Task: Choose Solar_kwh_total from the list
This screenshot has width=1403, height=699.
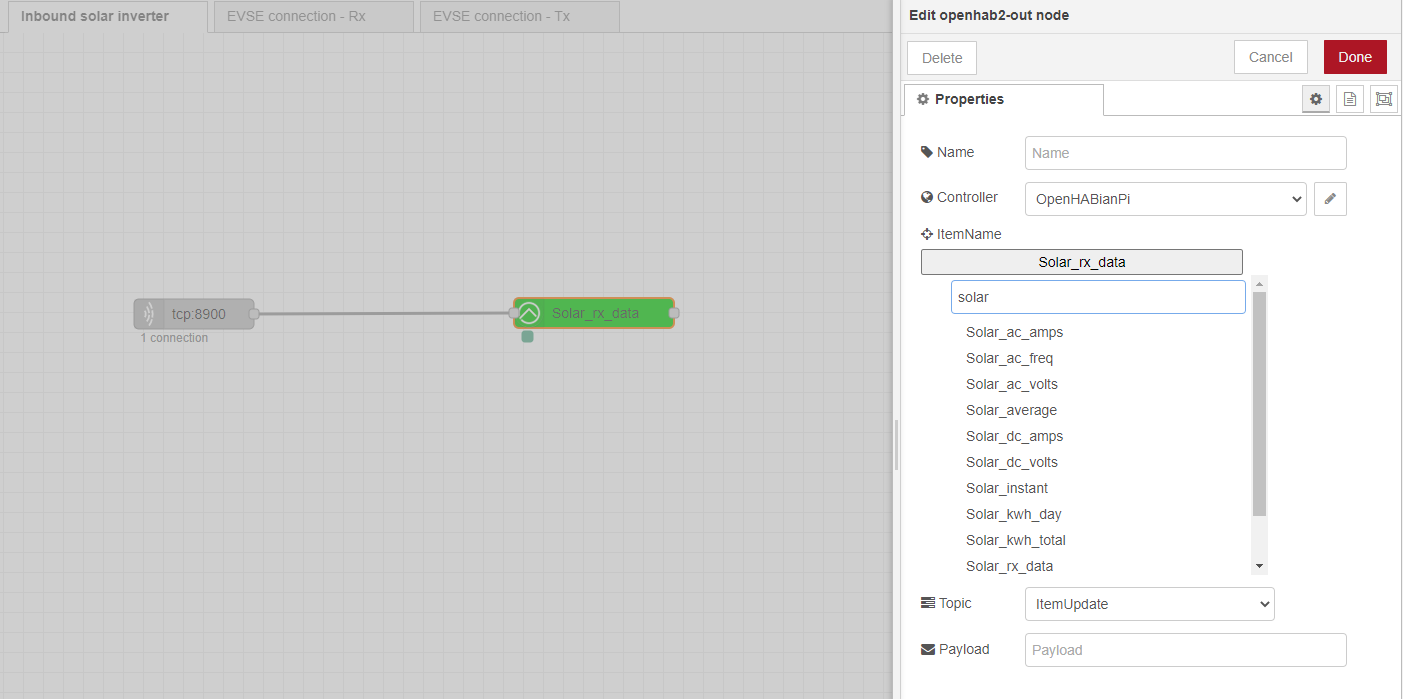Action: click(x=1015, y=540)
